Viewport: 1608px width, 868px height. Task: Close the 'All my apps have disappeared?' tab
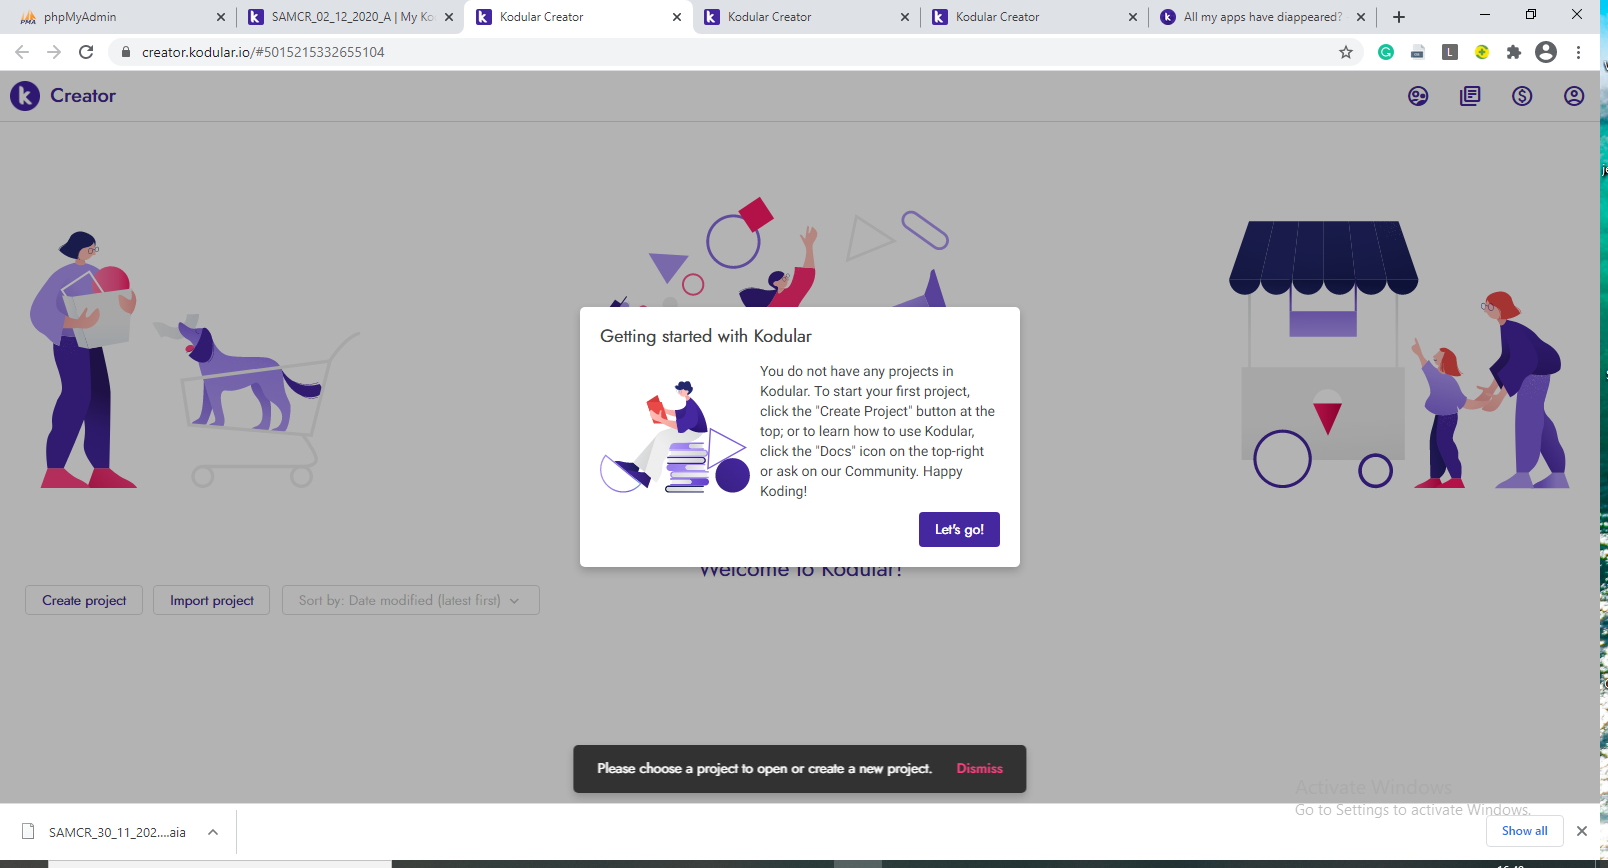point(1361,17)
